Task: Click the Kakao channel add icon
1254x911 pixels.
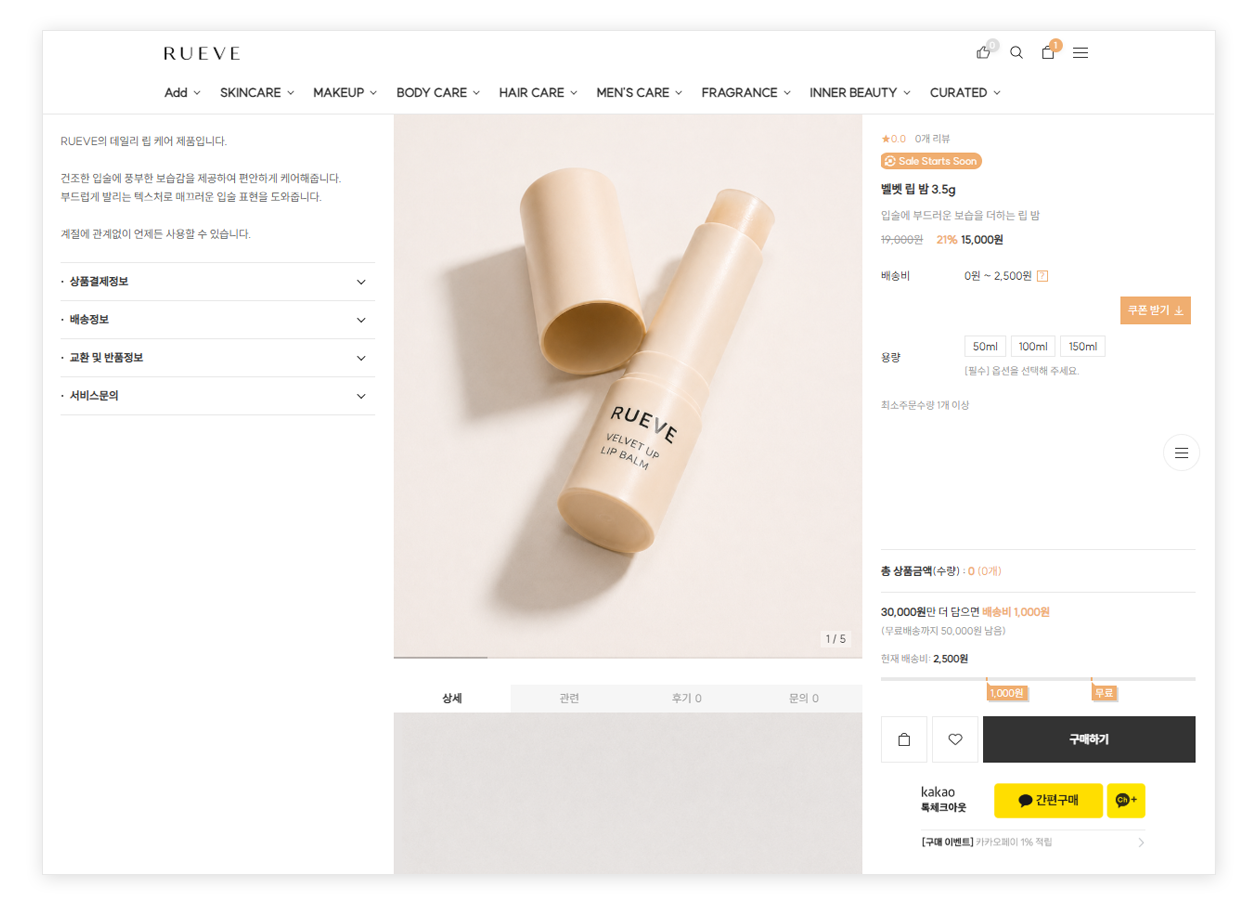Action: click(x=1126, y=800)
